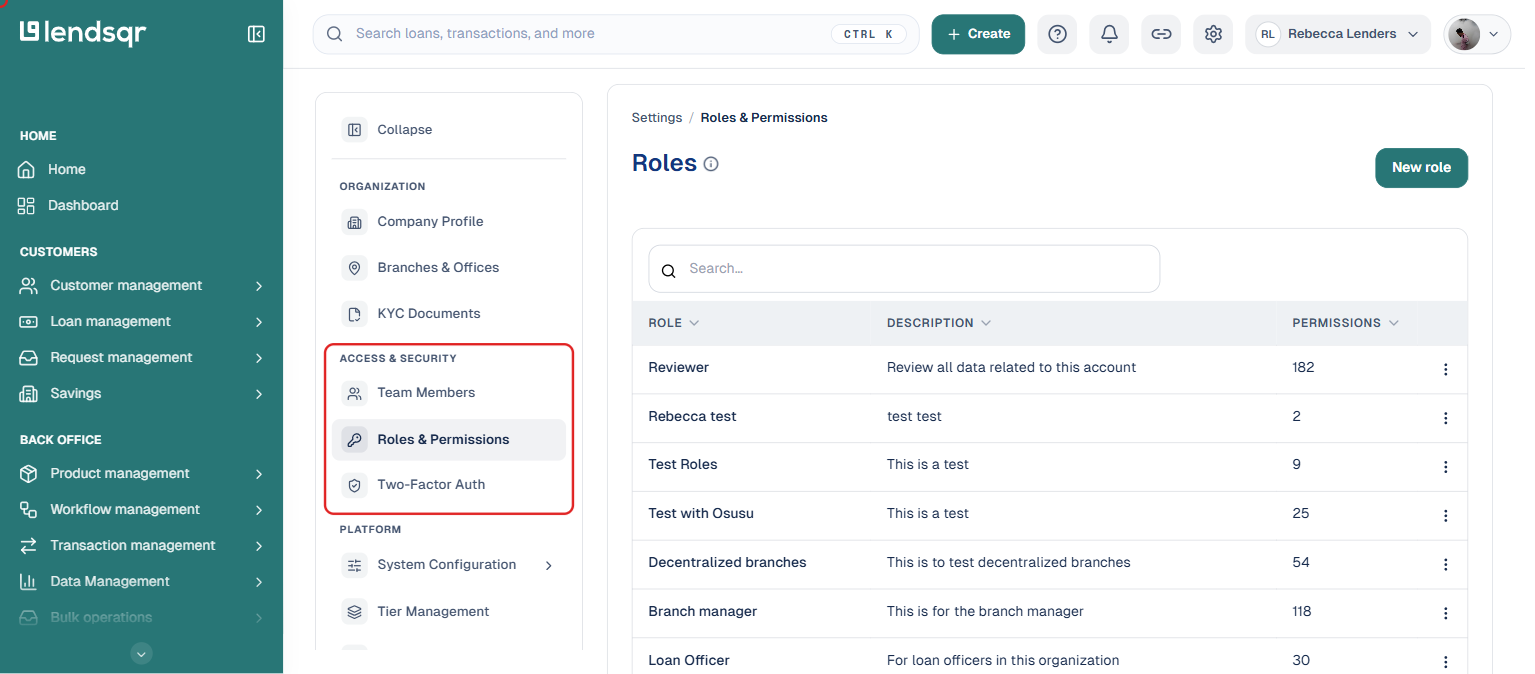Click the Tier Management layers icon
The height and width of the screenshot is (674, 1535).
click(354, 611)
